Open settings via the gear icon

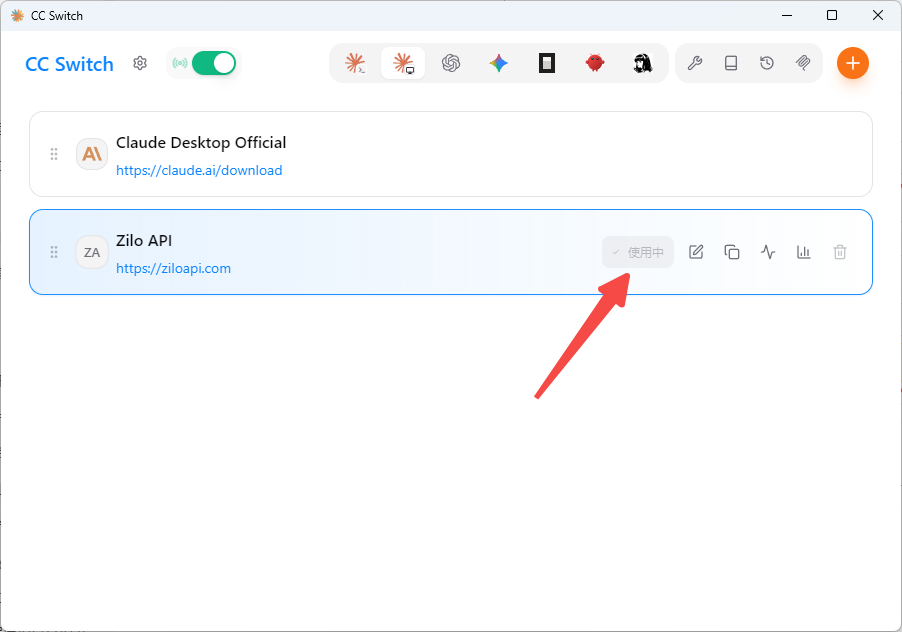pyautogui.click(x=140, y=63)
